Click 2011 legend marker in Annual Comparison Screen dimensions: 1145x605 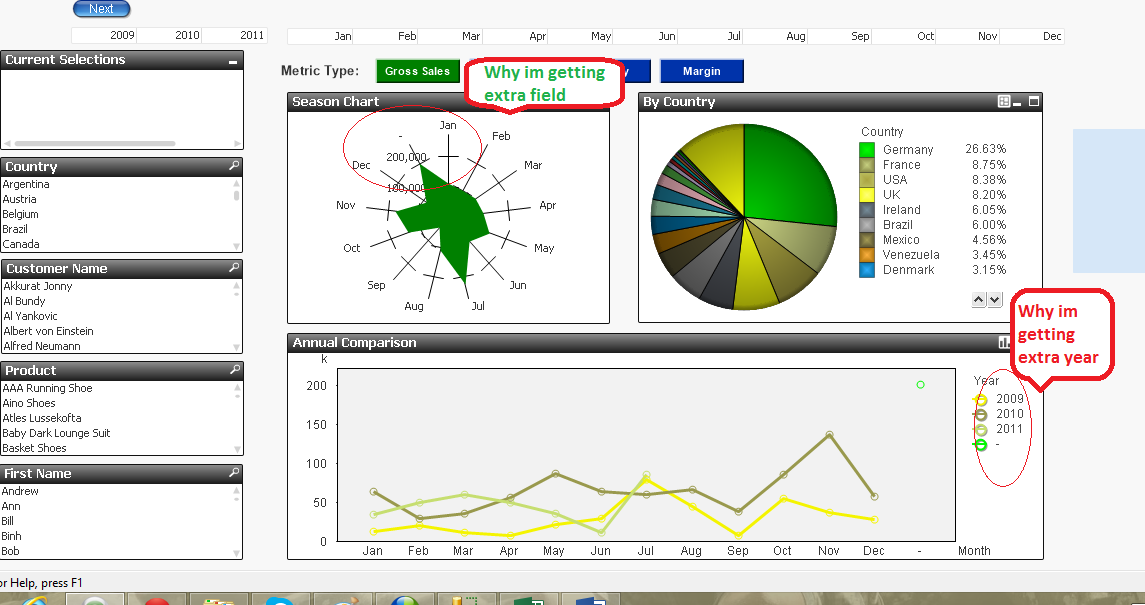(x=981, y=429)
